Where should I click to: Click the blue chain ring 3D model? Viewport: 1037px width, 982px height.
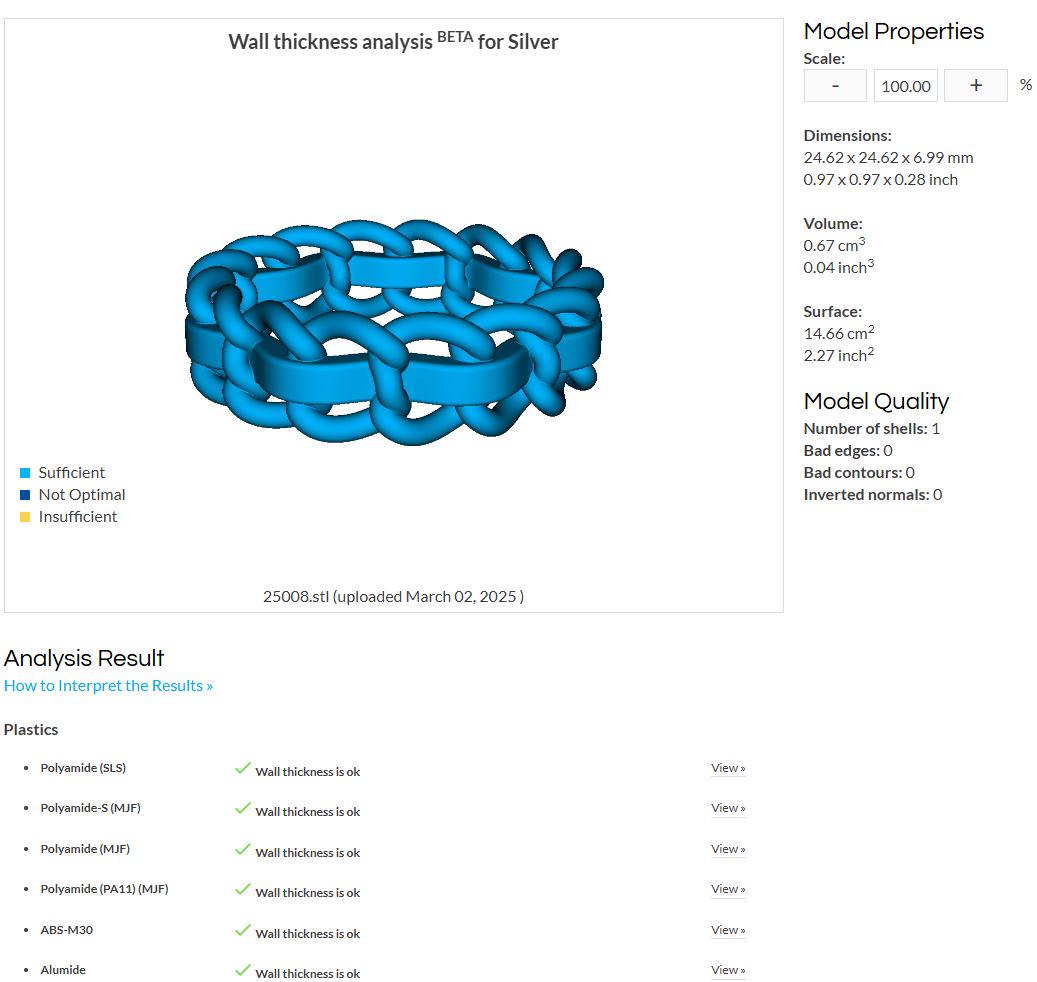394,332
